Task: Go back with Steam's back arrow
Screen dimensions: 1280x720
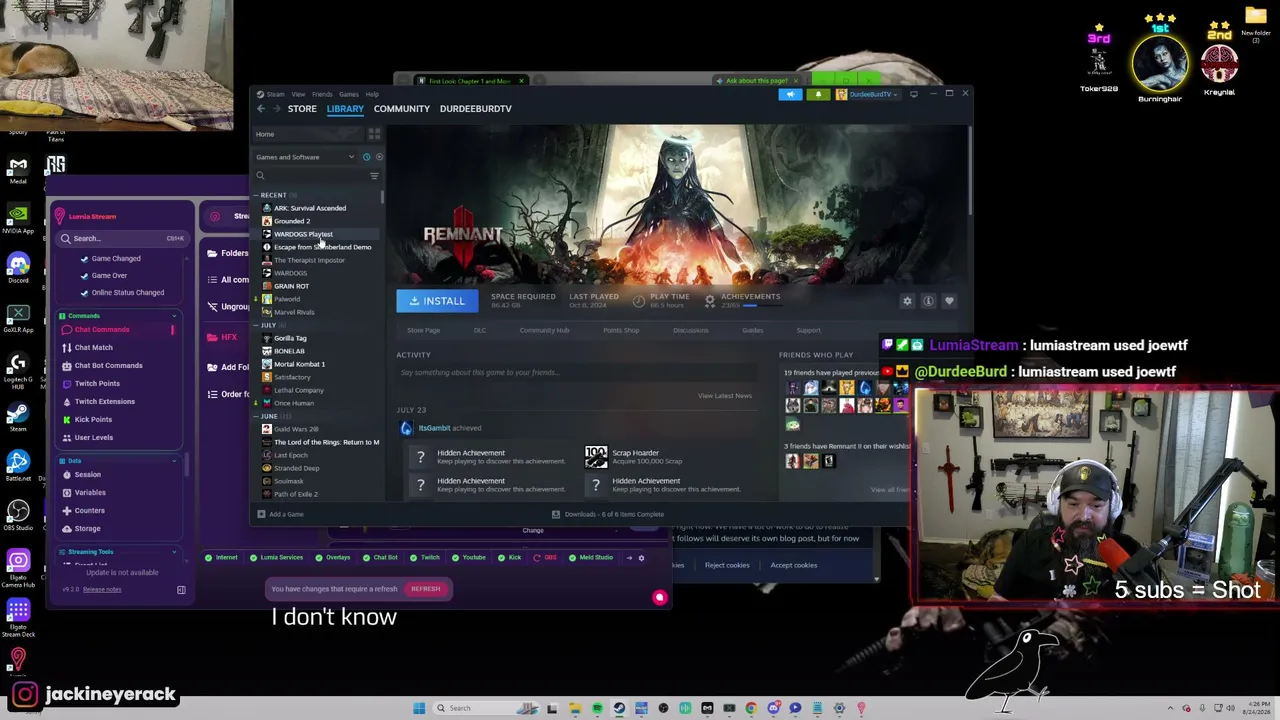Action: [x=261, y=109]
